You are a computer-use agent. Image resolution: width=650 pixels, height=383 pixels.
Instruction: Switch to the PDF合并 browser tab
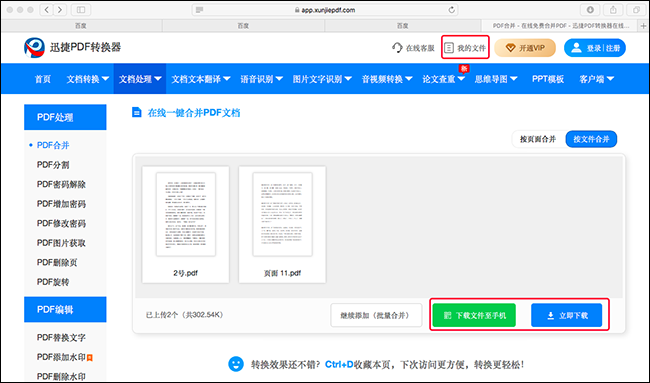point(560,26)
